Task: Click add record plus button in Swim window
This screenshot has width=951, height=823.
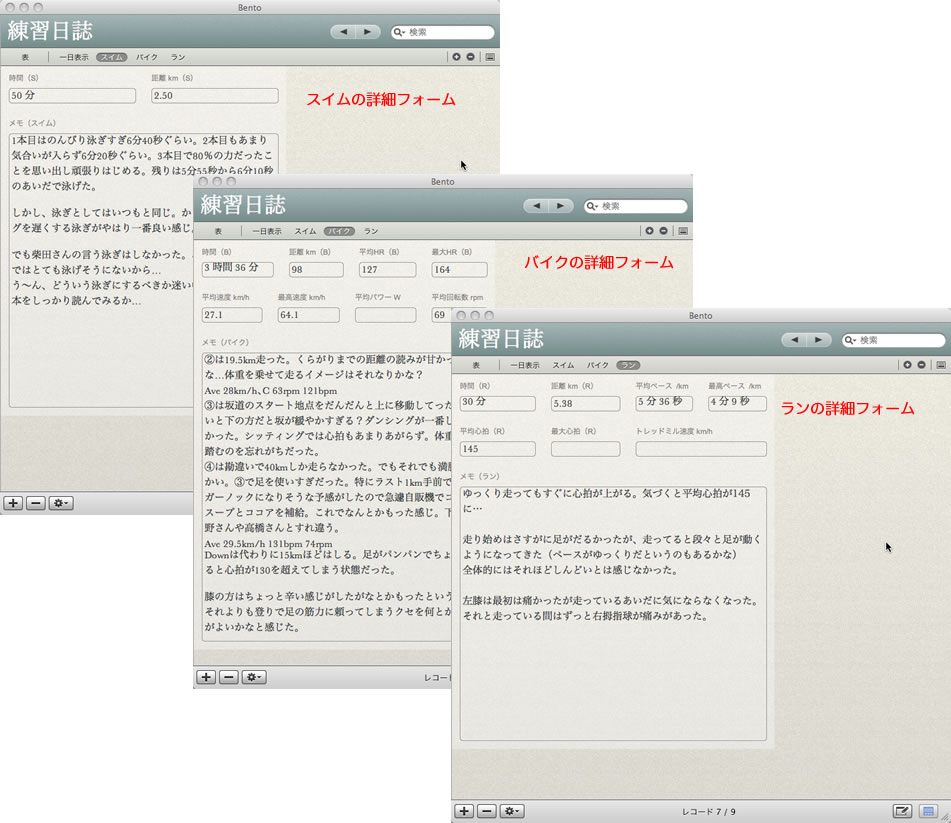Action: [13, 503]
